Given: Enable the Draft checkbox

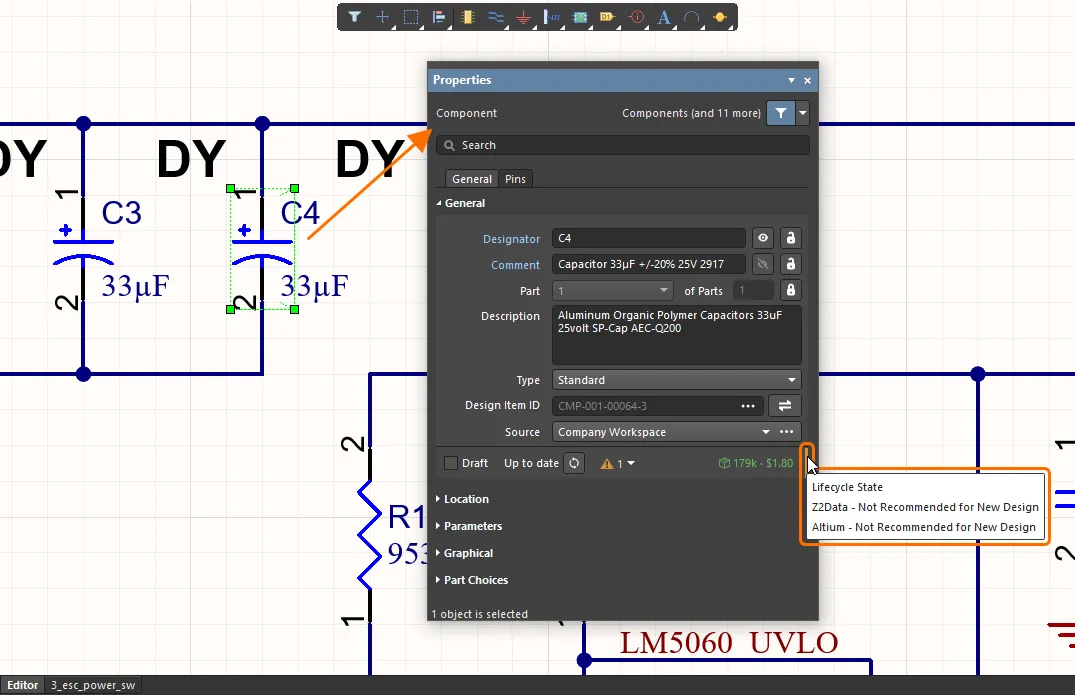Looking at the screenshot, I should coord(451,463).
